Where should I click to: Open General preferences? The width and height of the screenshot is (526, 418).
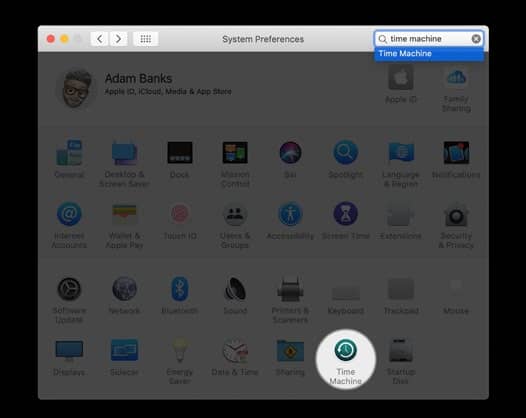[69, 158]
